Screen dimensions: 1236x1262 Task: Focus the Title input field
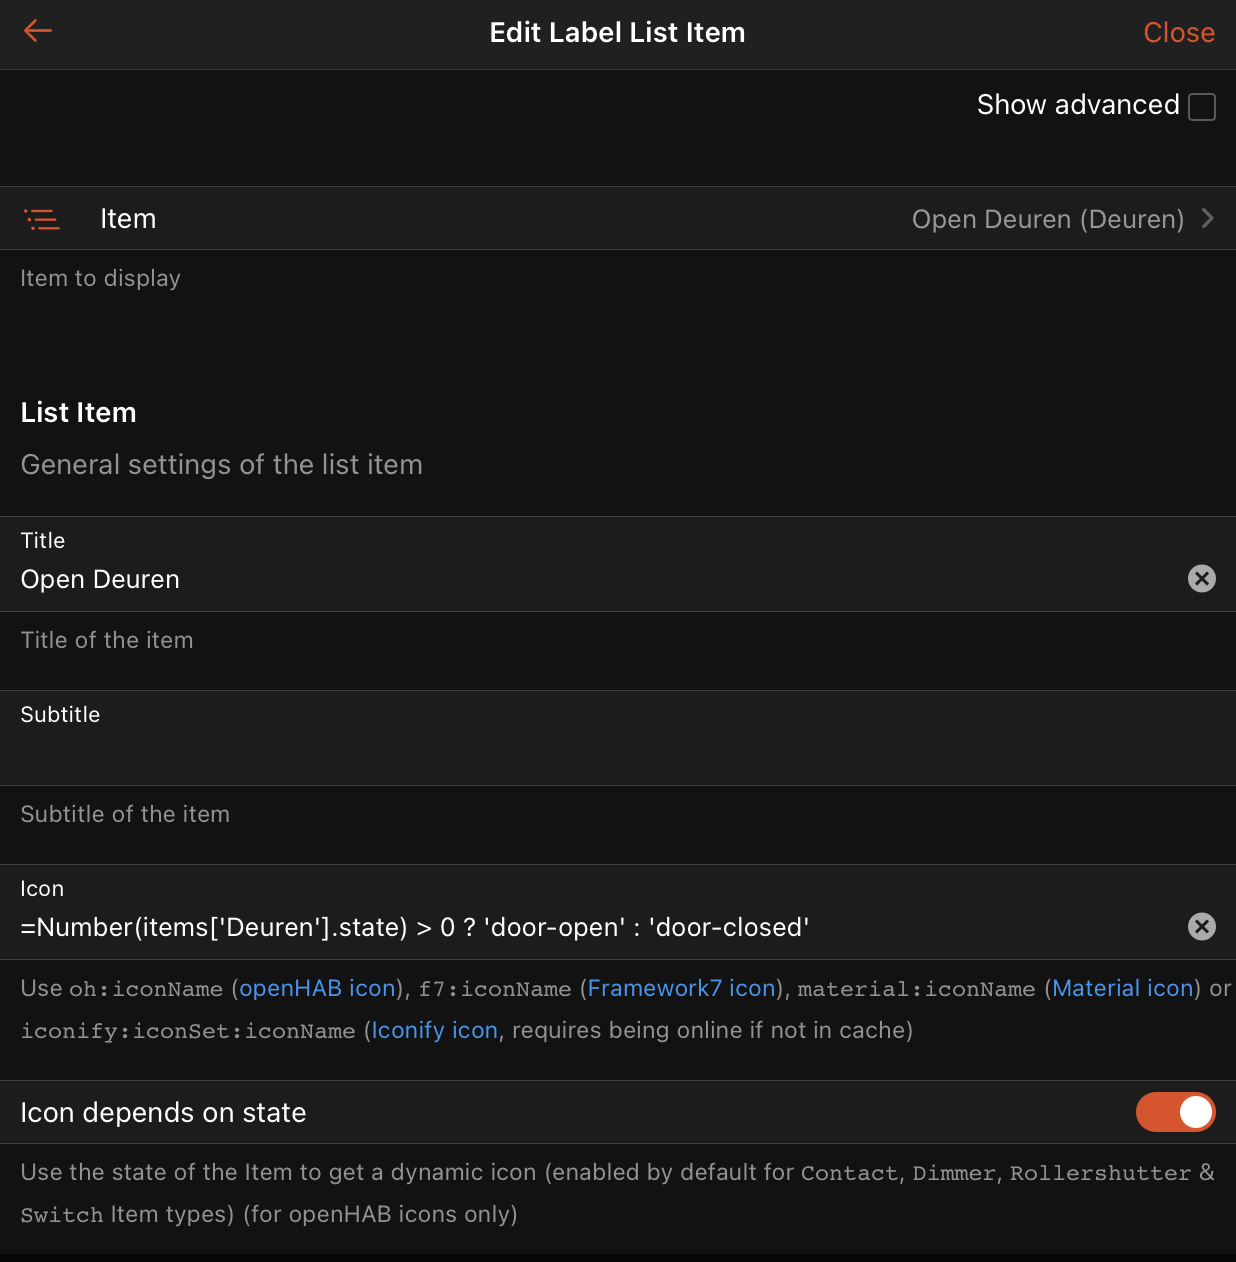(590, 580)
